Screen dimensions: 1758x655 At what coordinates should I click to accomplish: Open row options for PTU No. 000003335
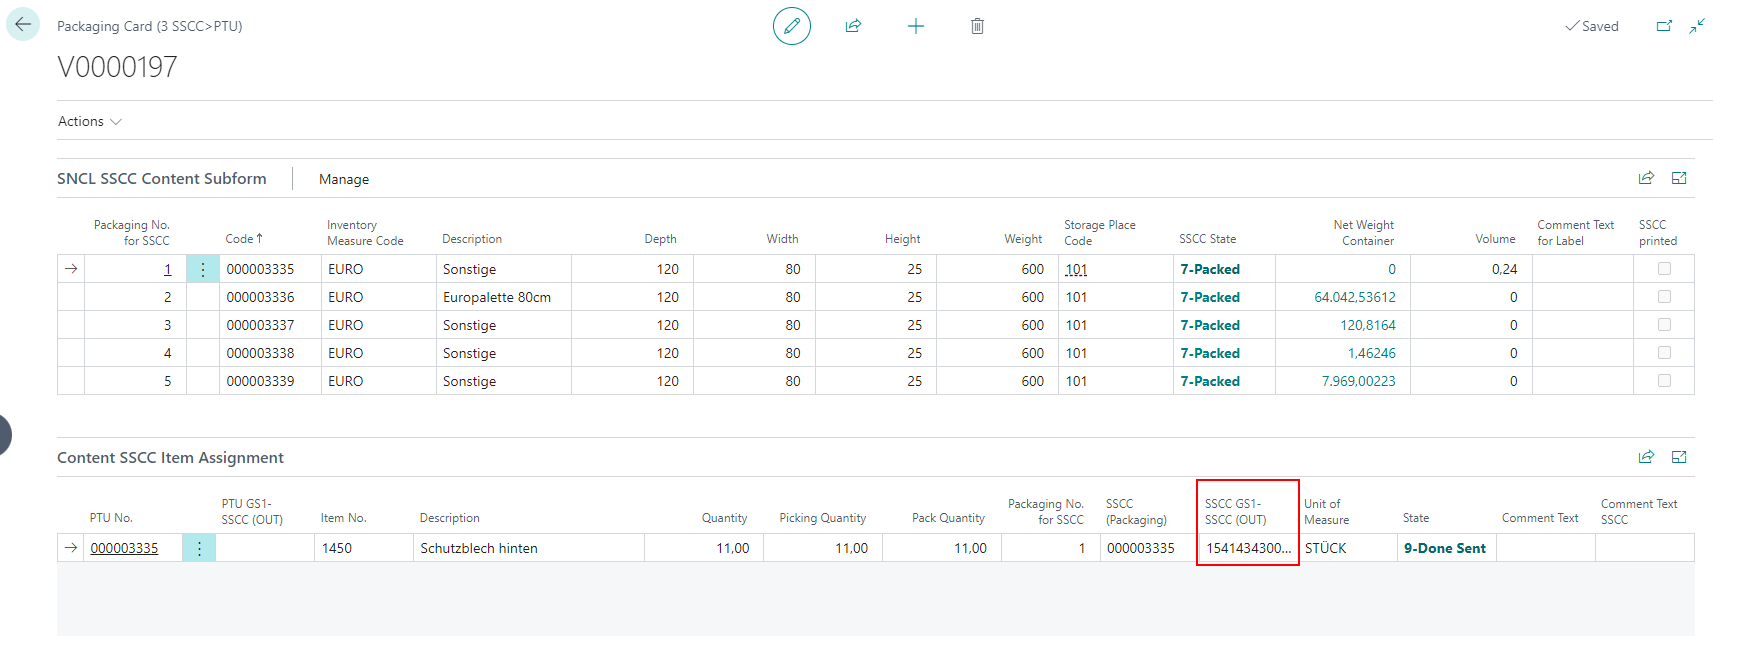pos(199,548)
